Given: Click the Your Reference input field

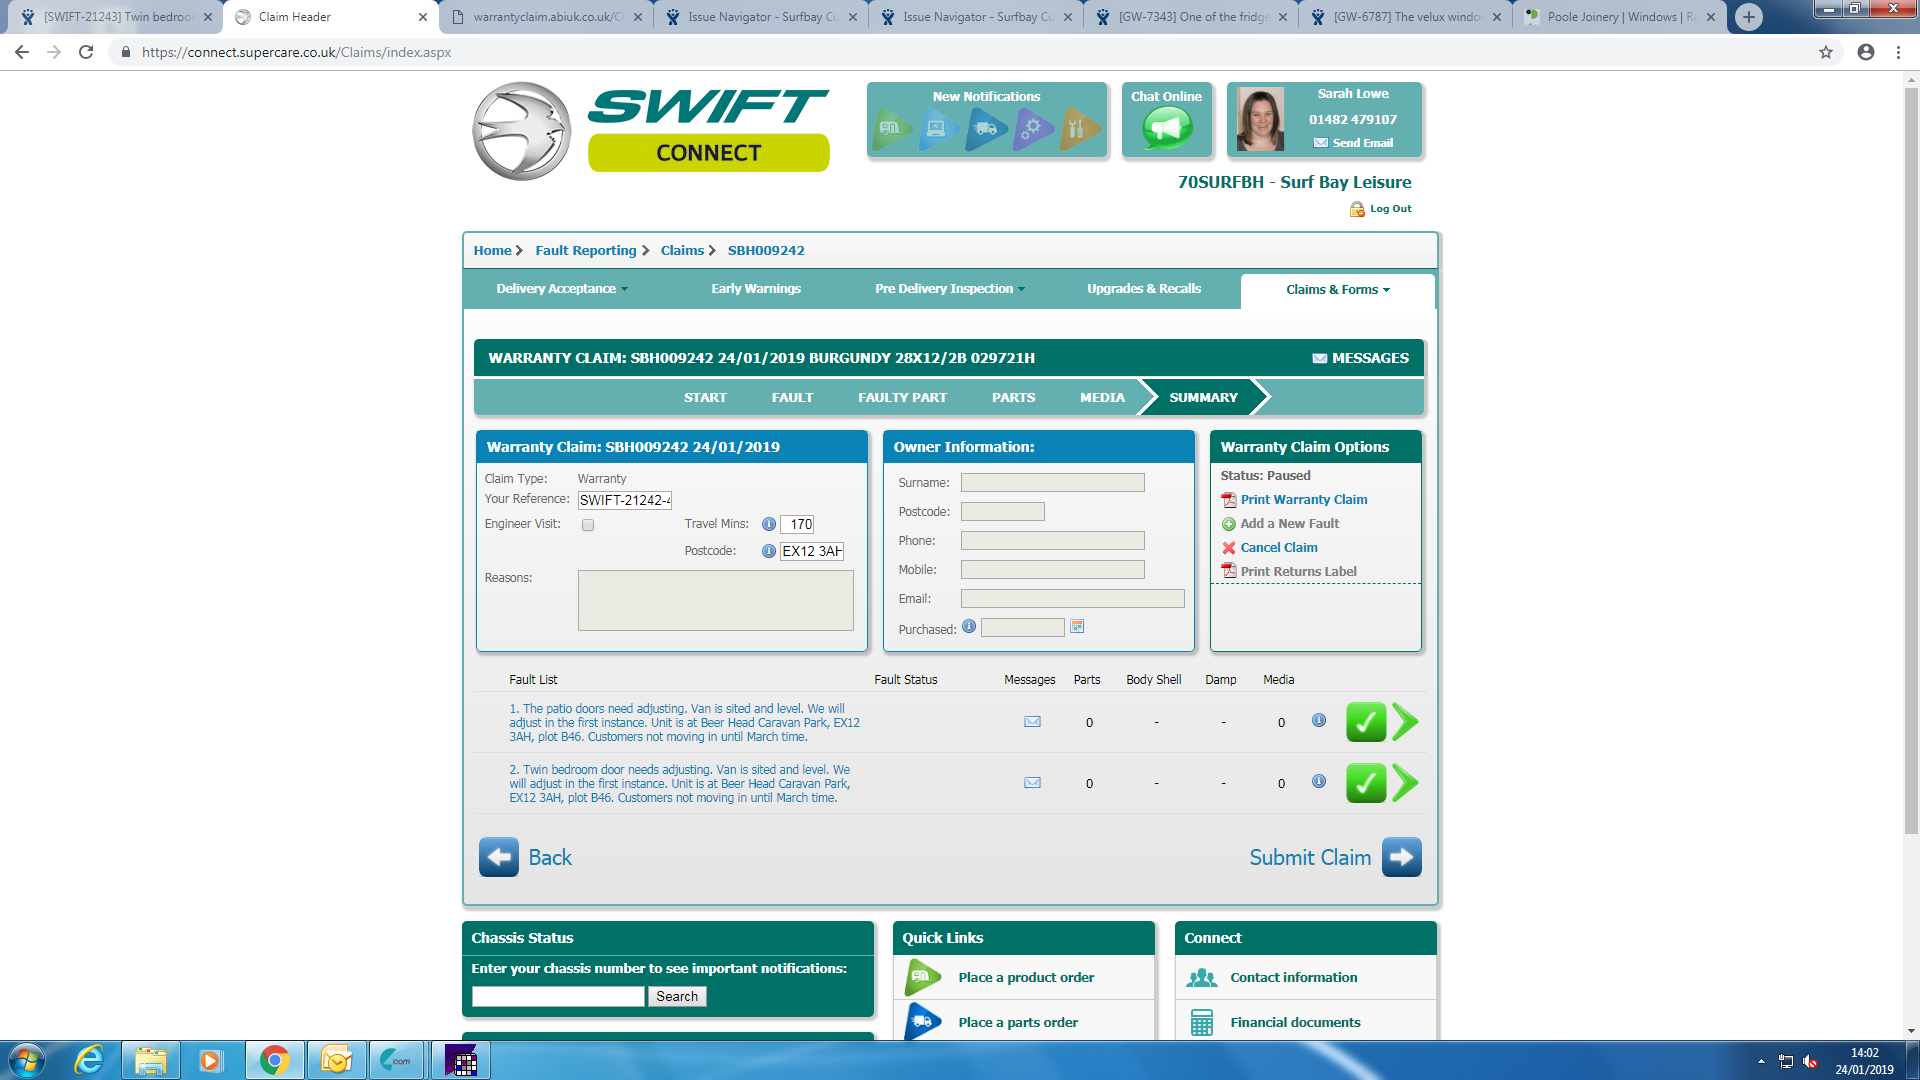Looking at the screenshot, I should pyautogui.click(x=625, y=500).
